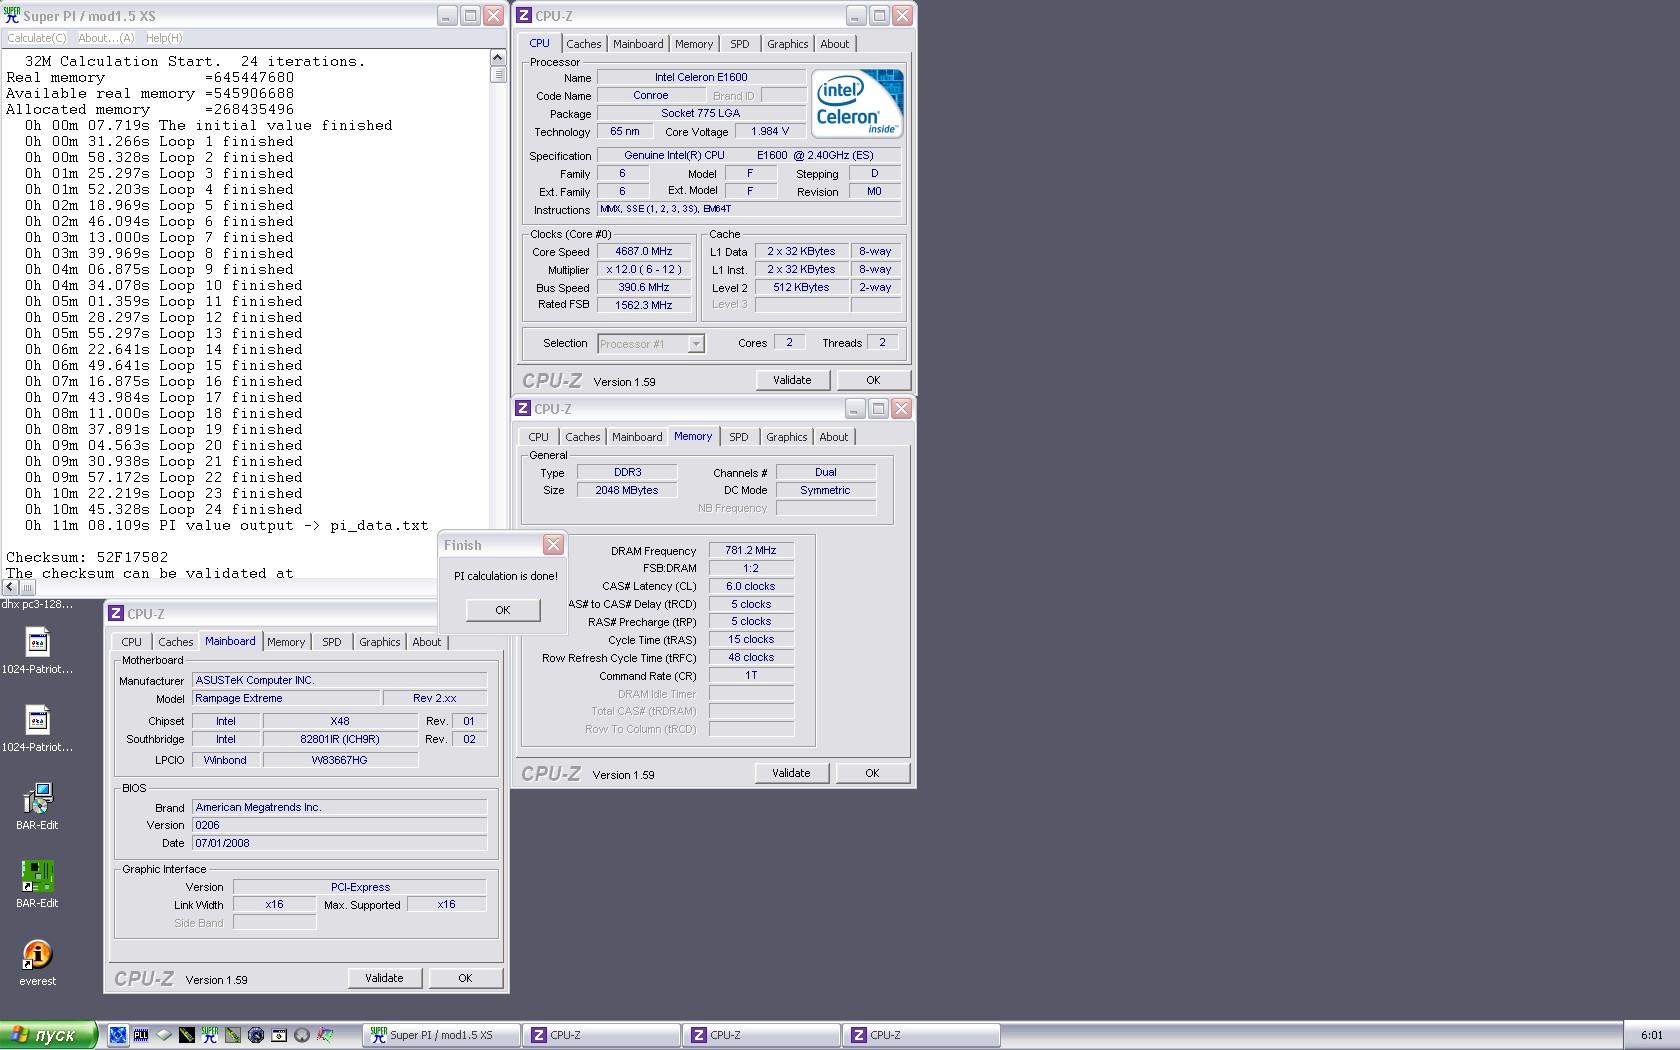Click the blue first quick launch icon

[x=118, y=1035]
